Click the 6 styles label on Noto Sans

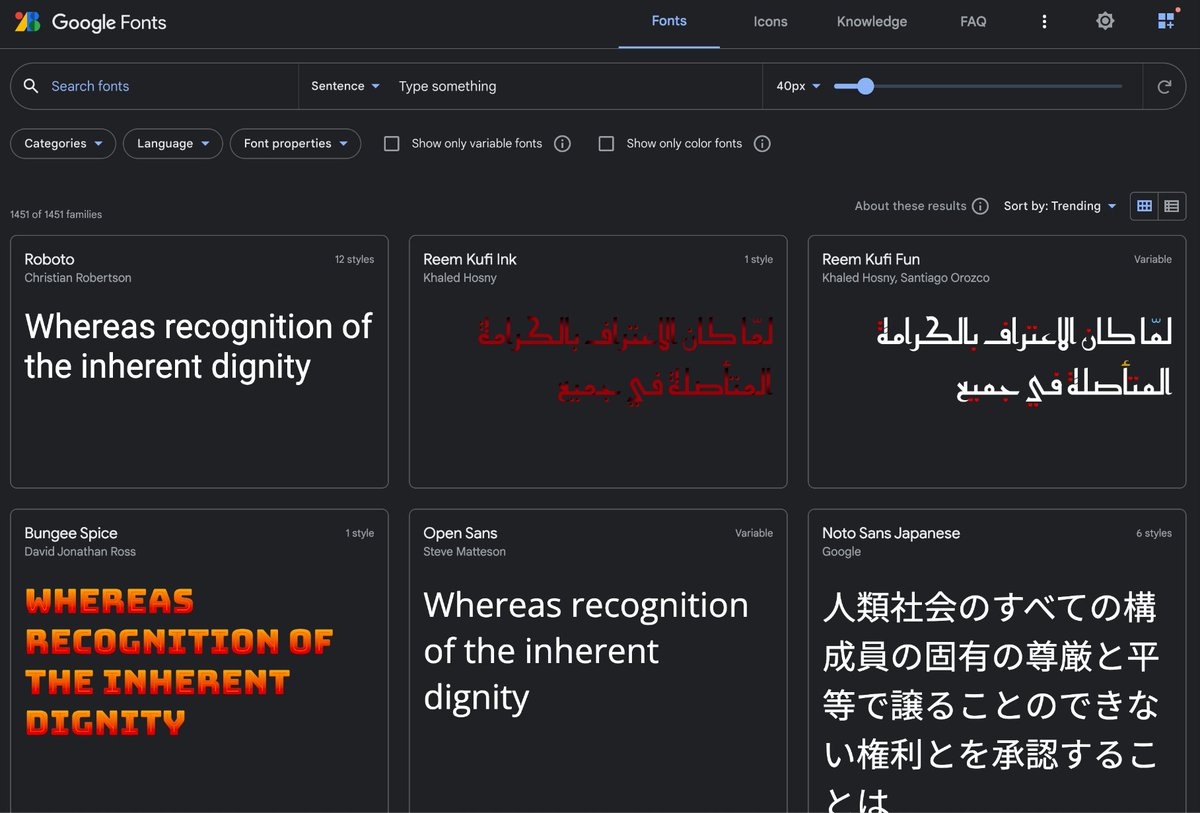click(x=1154, y=533)
